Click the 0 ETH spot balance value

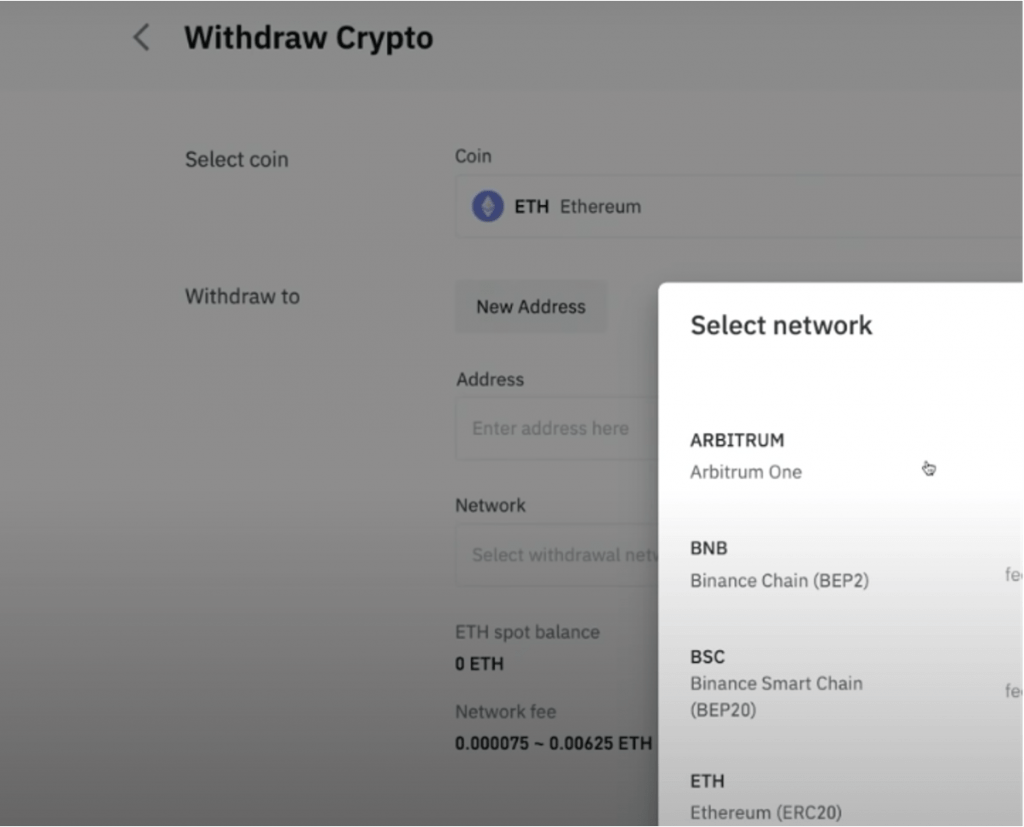(x=479, y=664)
